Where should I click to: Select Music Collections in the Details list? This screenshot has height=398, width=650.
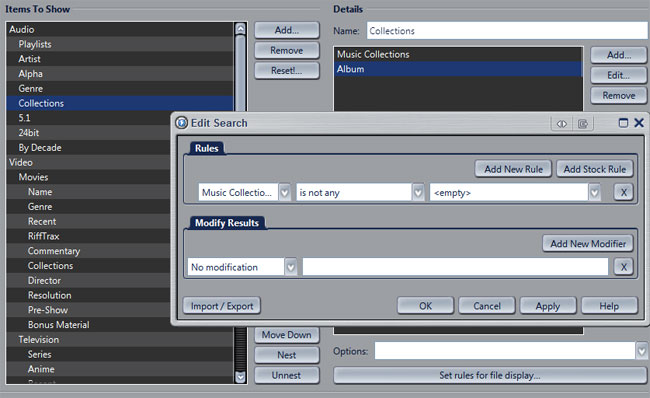tap(458, 54)
